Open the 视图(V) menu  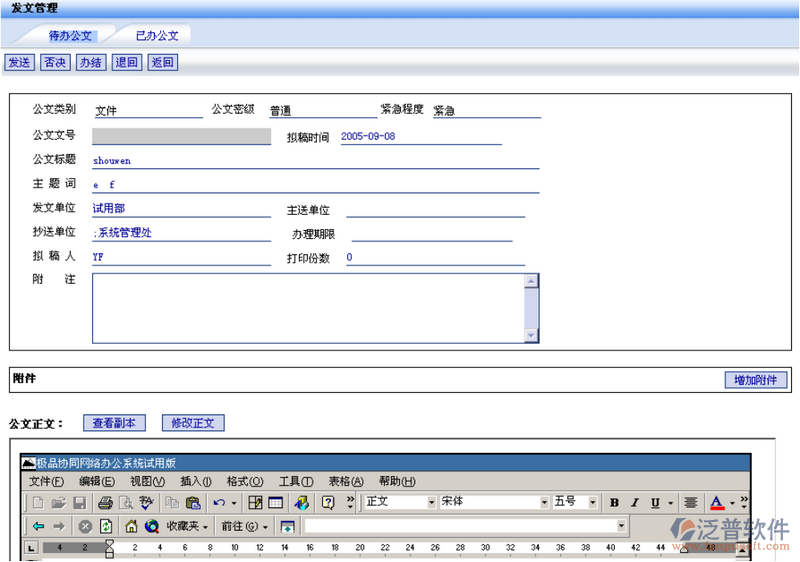click(147, 481)
